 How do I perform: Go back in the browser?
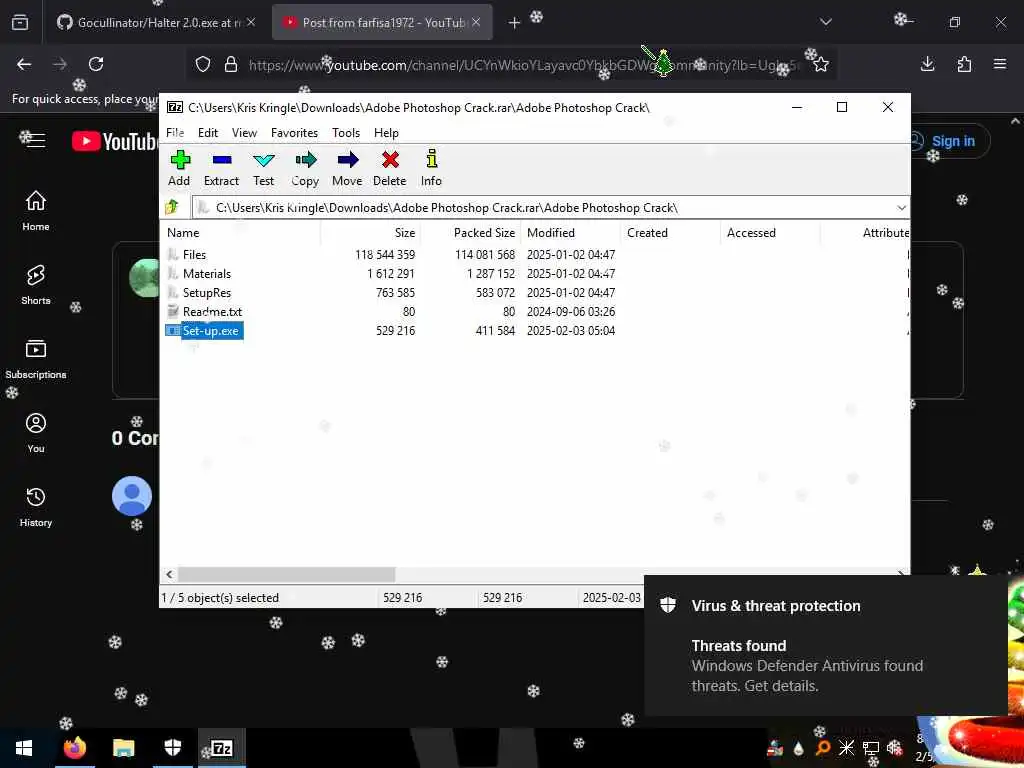[x=24, y=64]
